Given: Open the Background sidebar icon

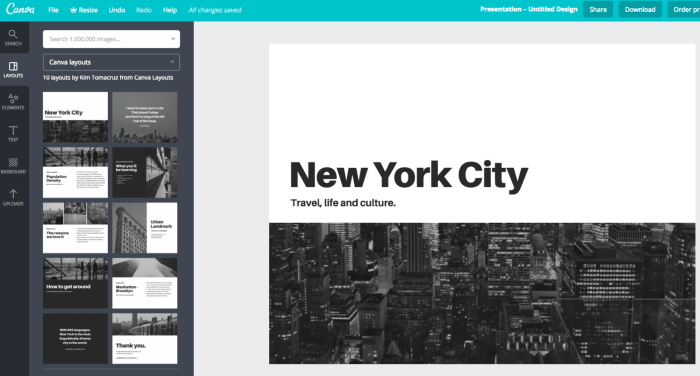Looking at the screenshot, I should click(13, 166).
